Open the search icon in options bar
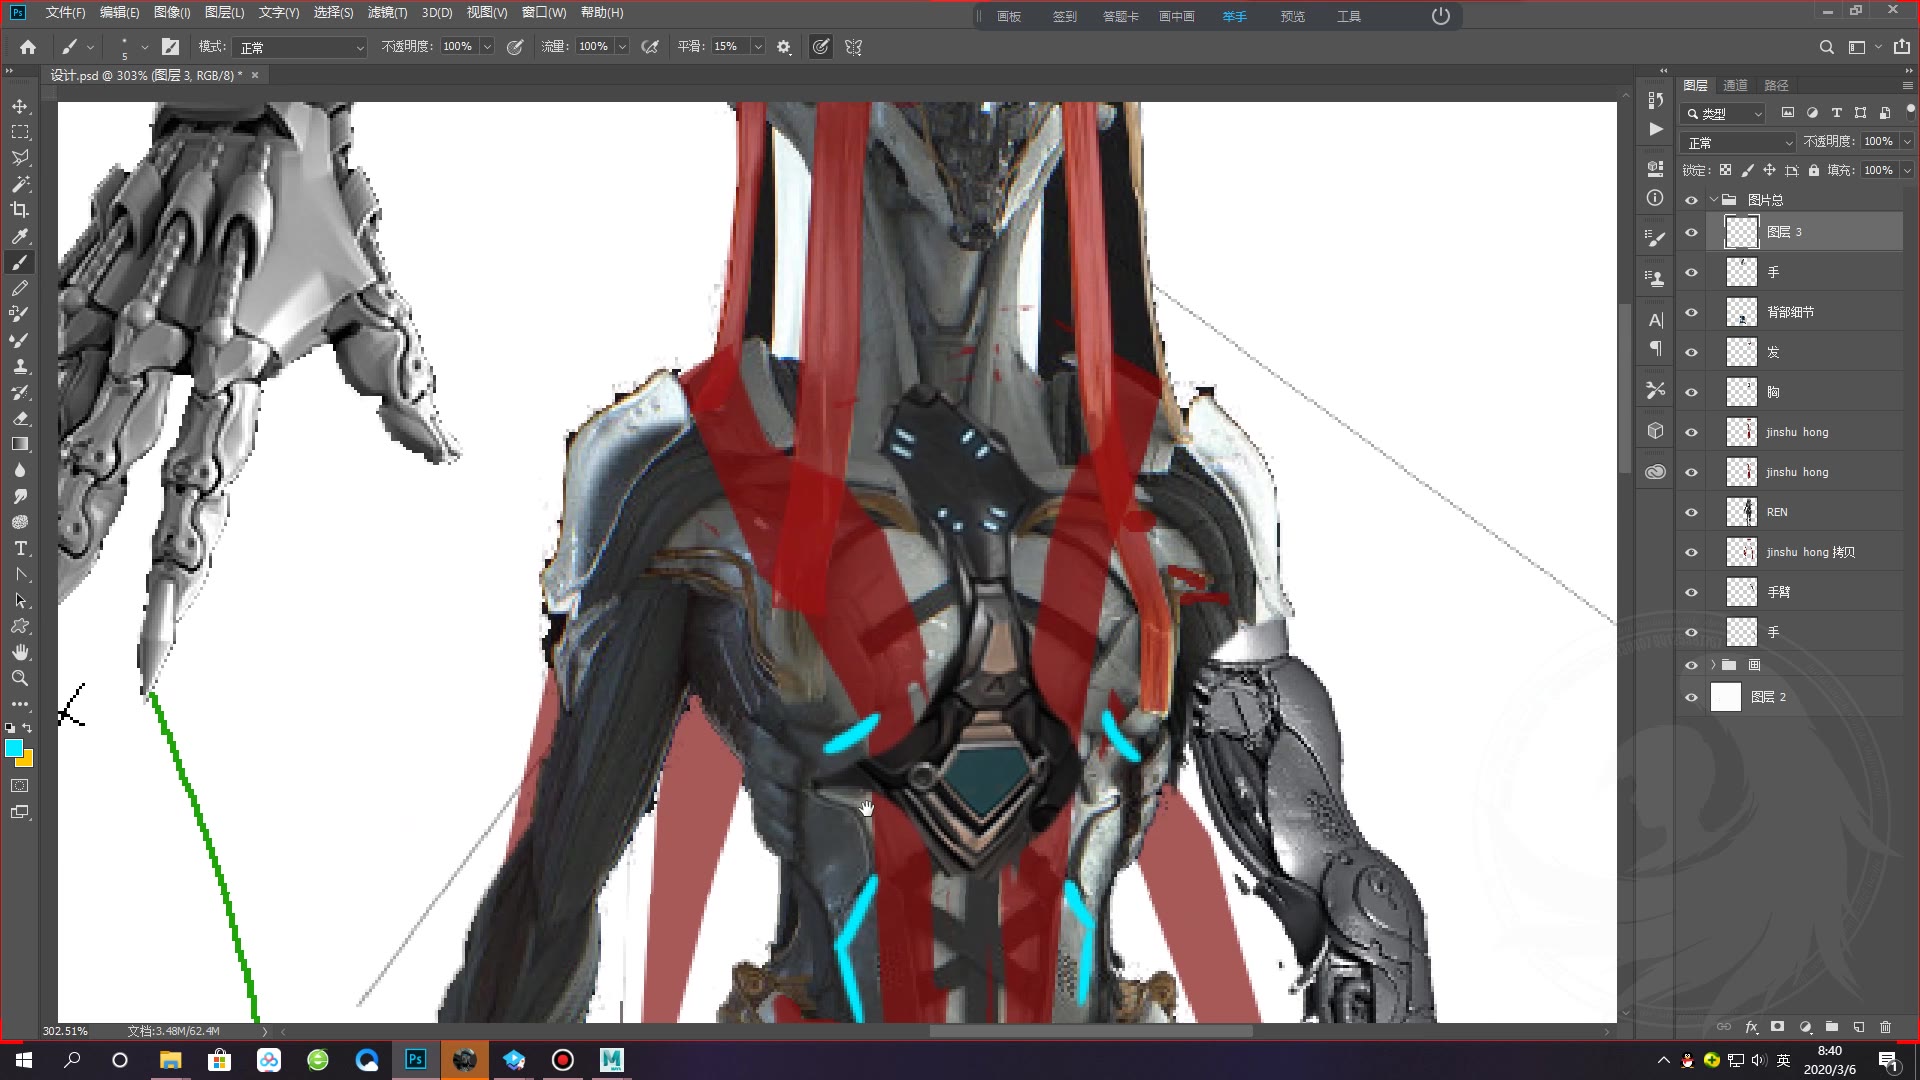 (x=1826, y=47)
